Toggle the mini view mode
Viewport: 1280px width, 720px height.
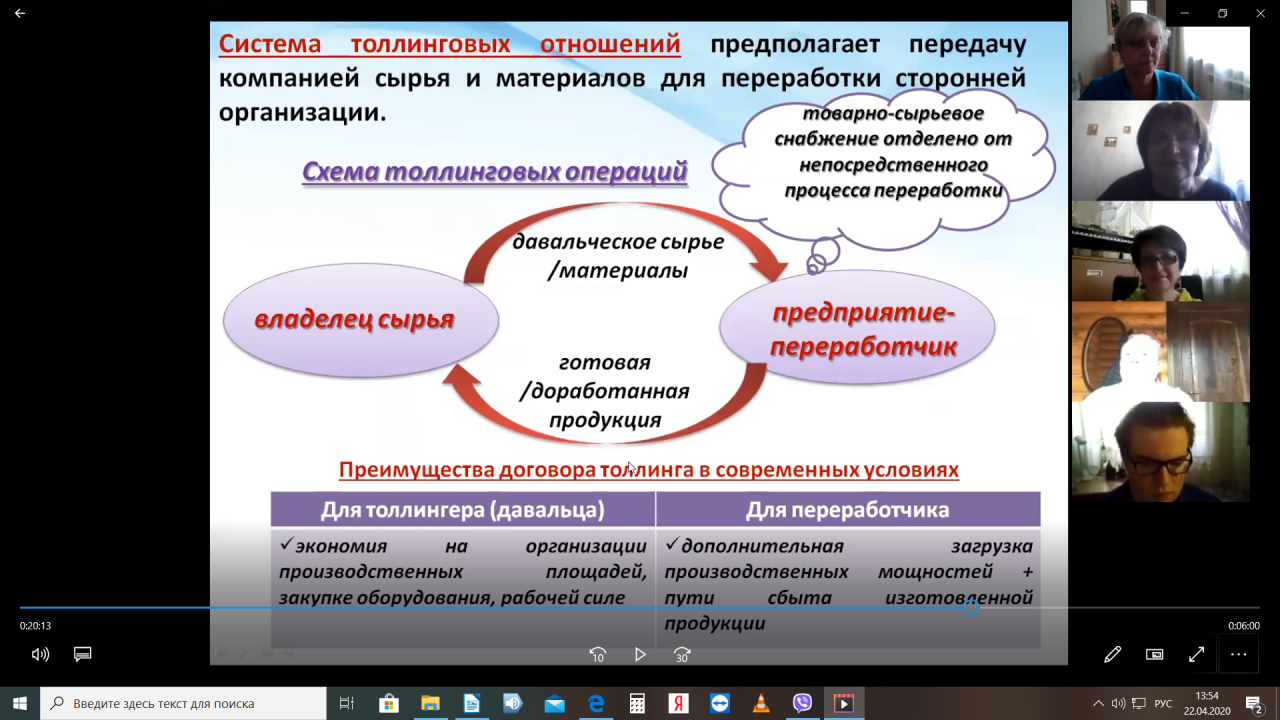tap(1154, 654)
